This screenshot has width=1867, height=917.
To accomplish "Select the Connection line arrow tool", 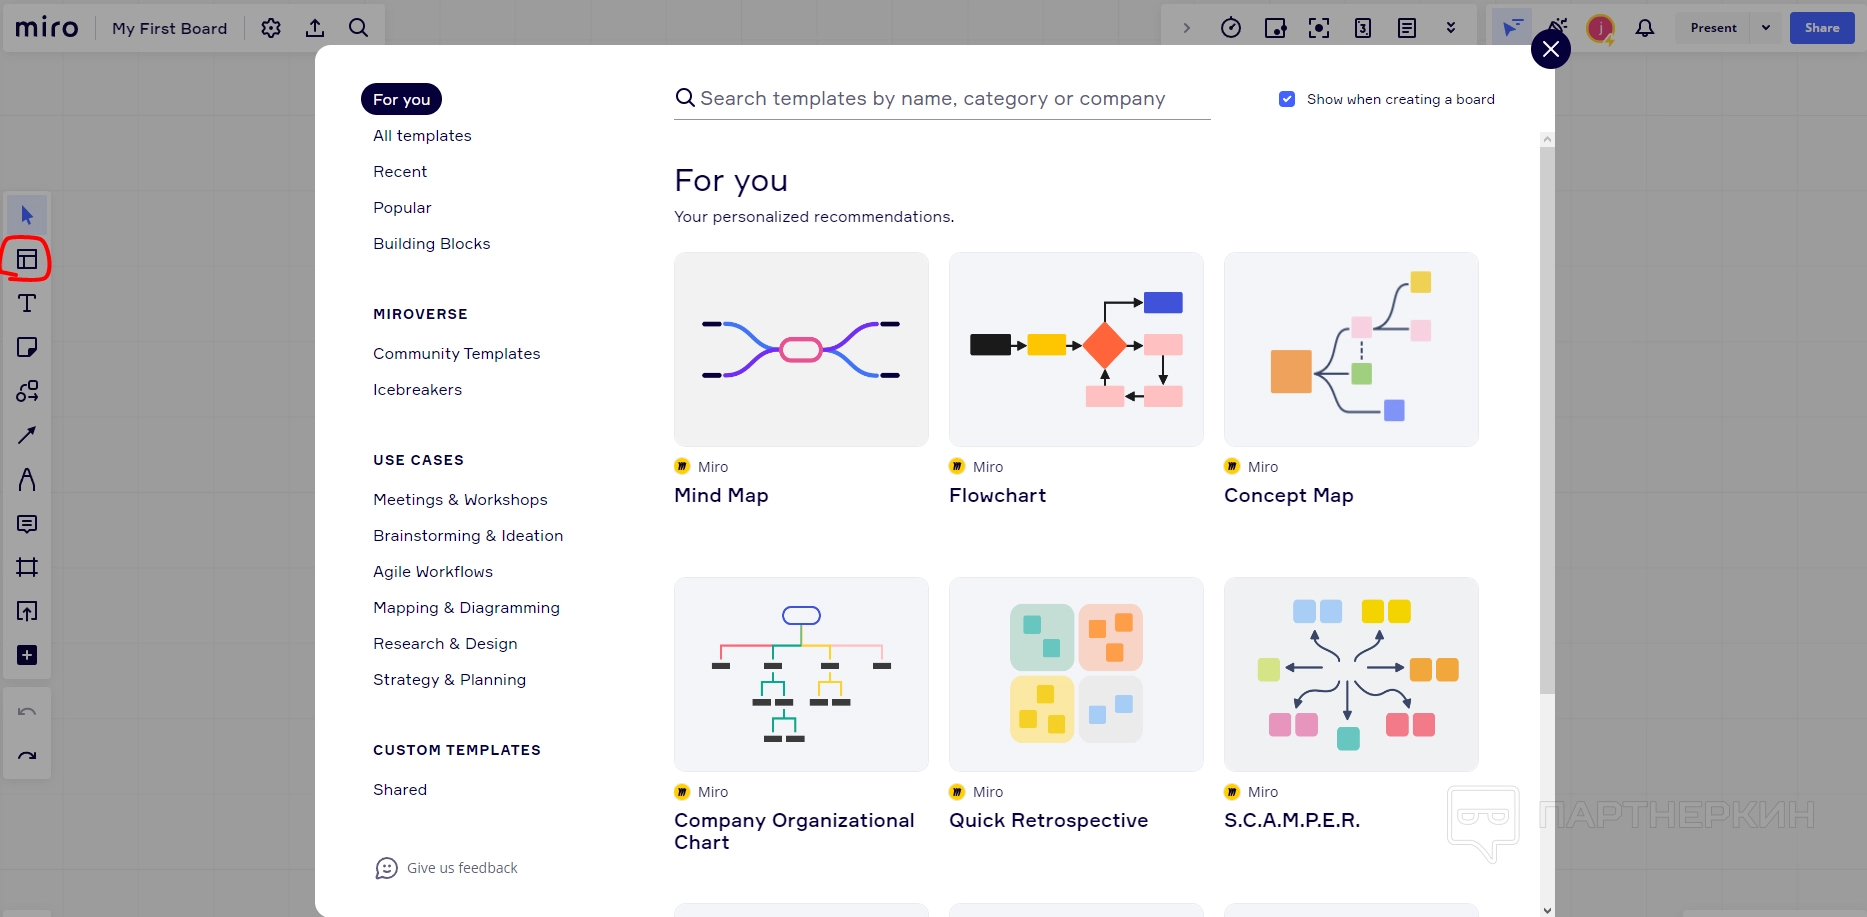I will (x=27, y=436).
